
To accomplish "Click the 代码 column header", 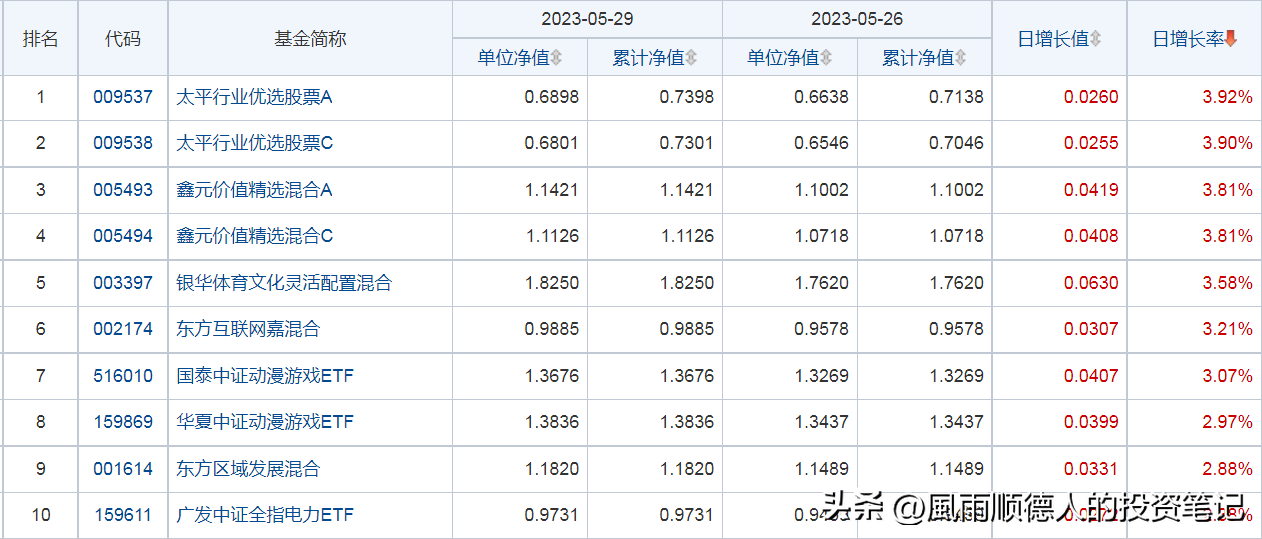I will pos(123,39).
